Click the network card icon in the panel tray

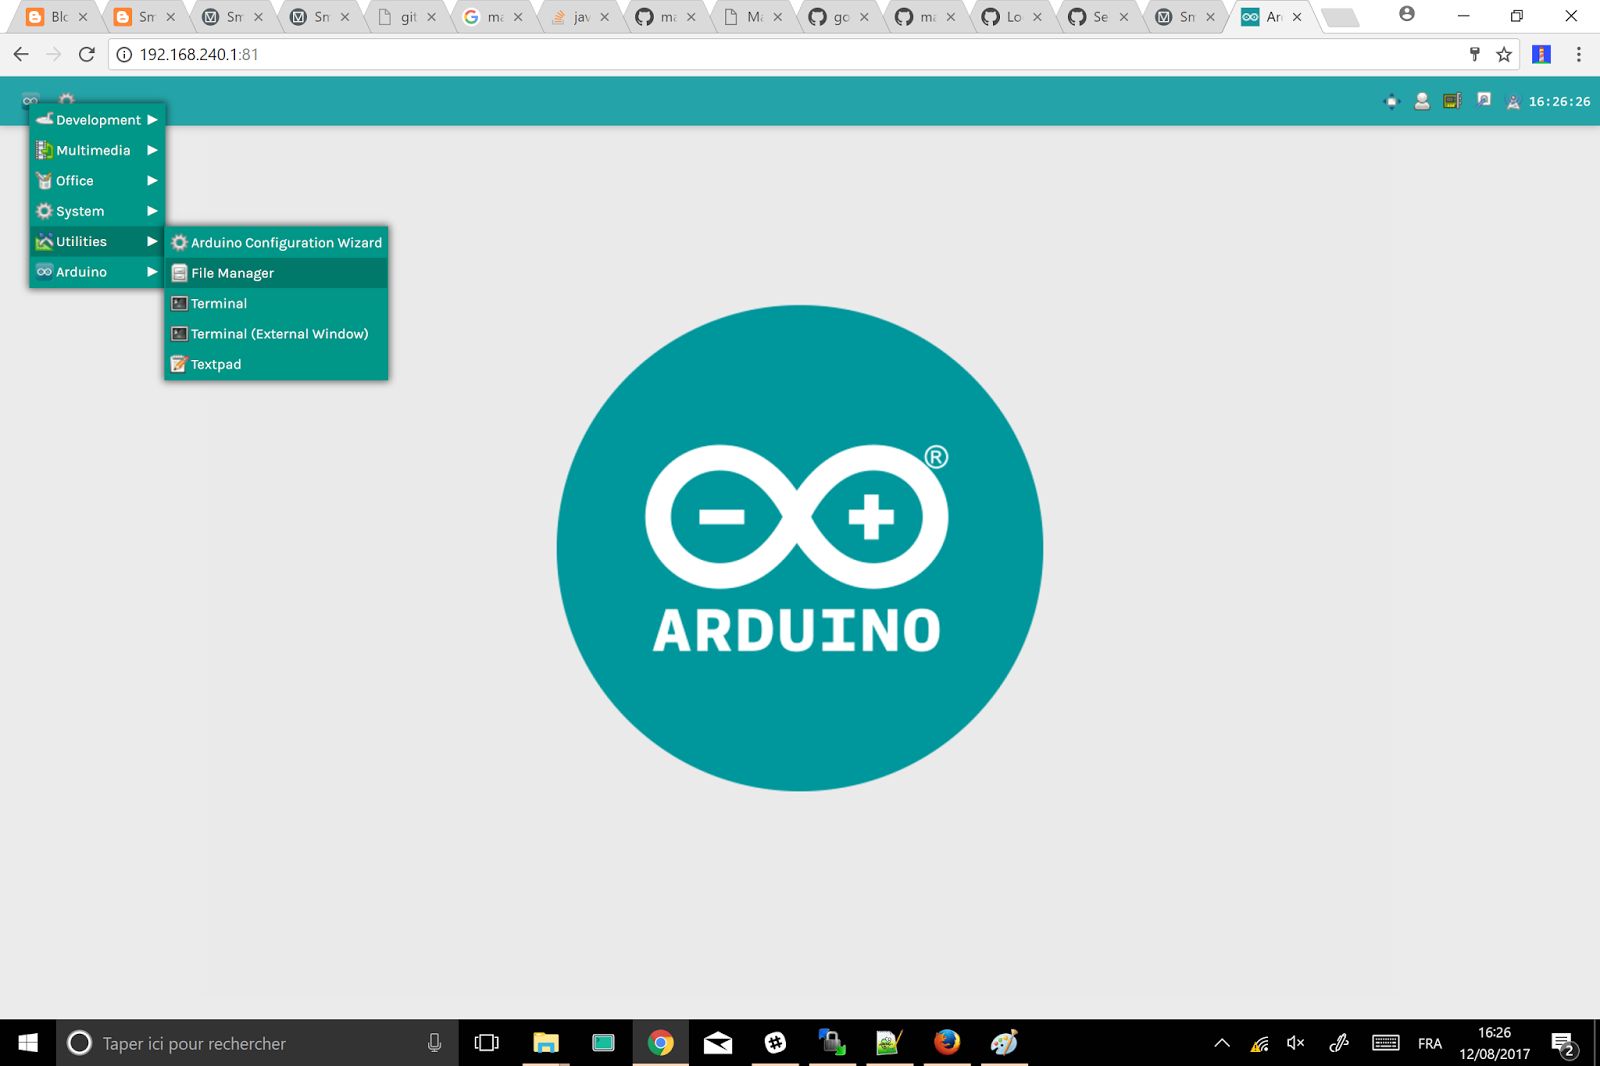(1452, 101)
